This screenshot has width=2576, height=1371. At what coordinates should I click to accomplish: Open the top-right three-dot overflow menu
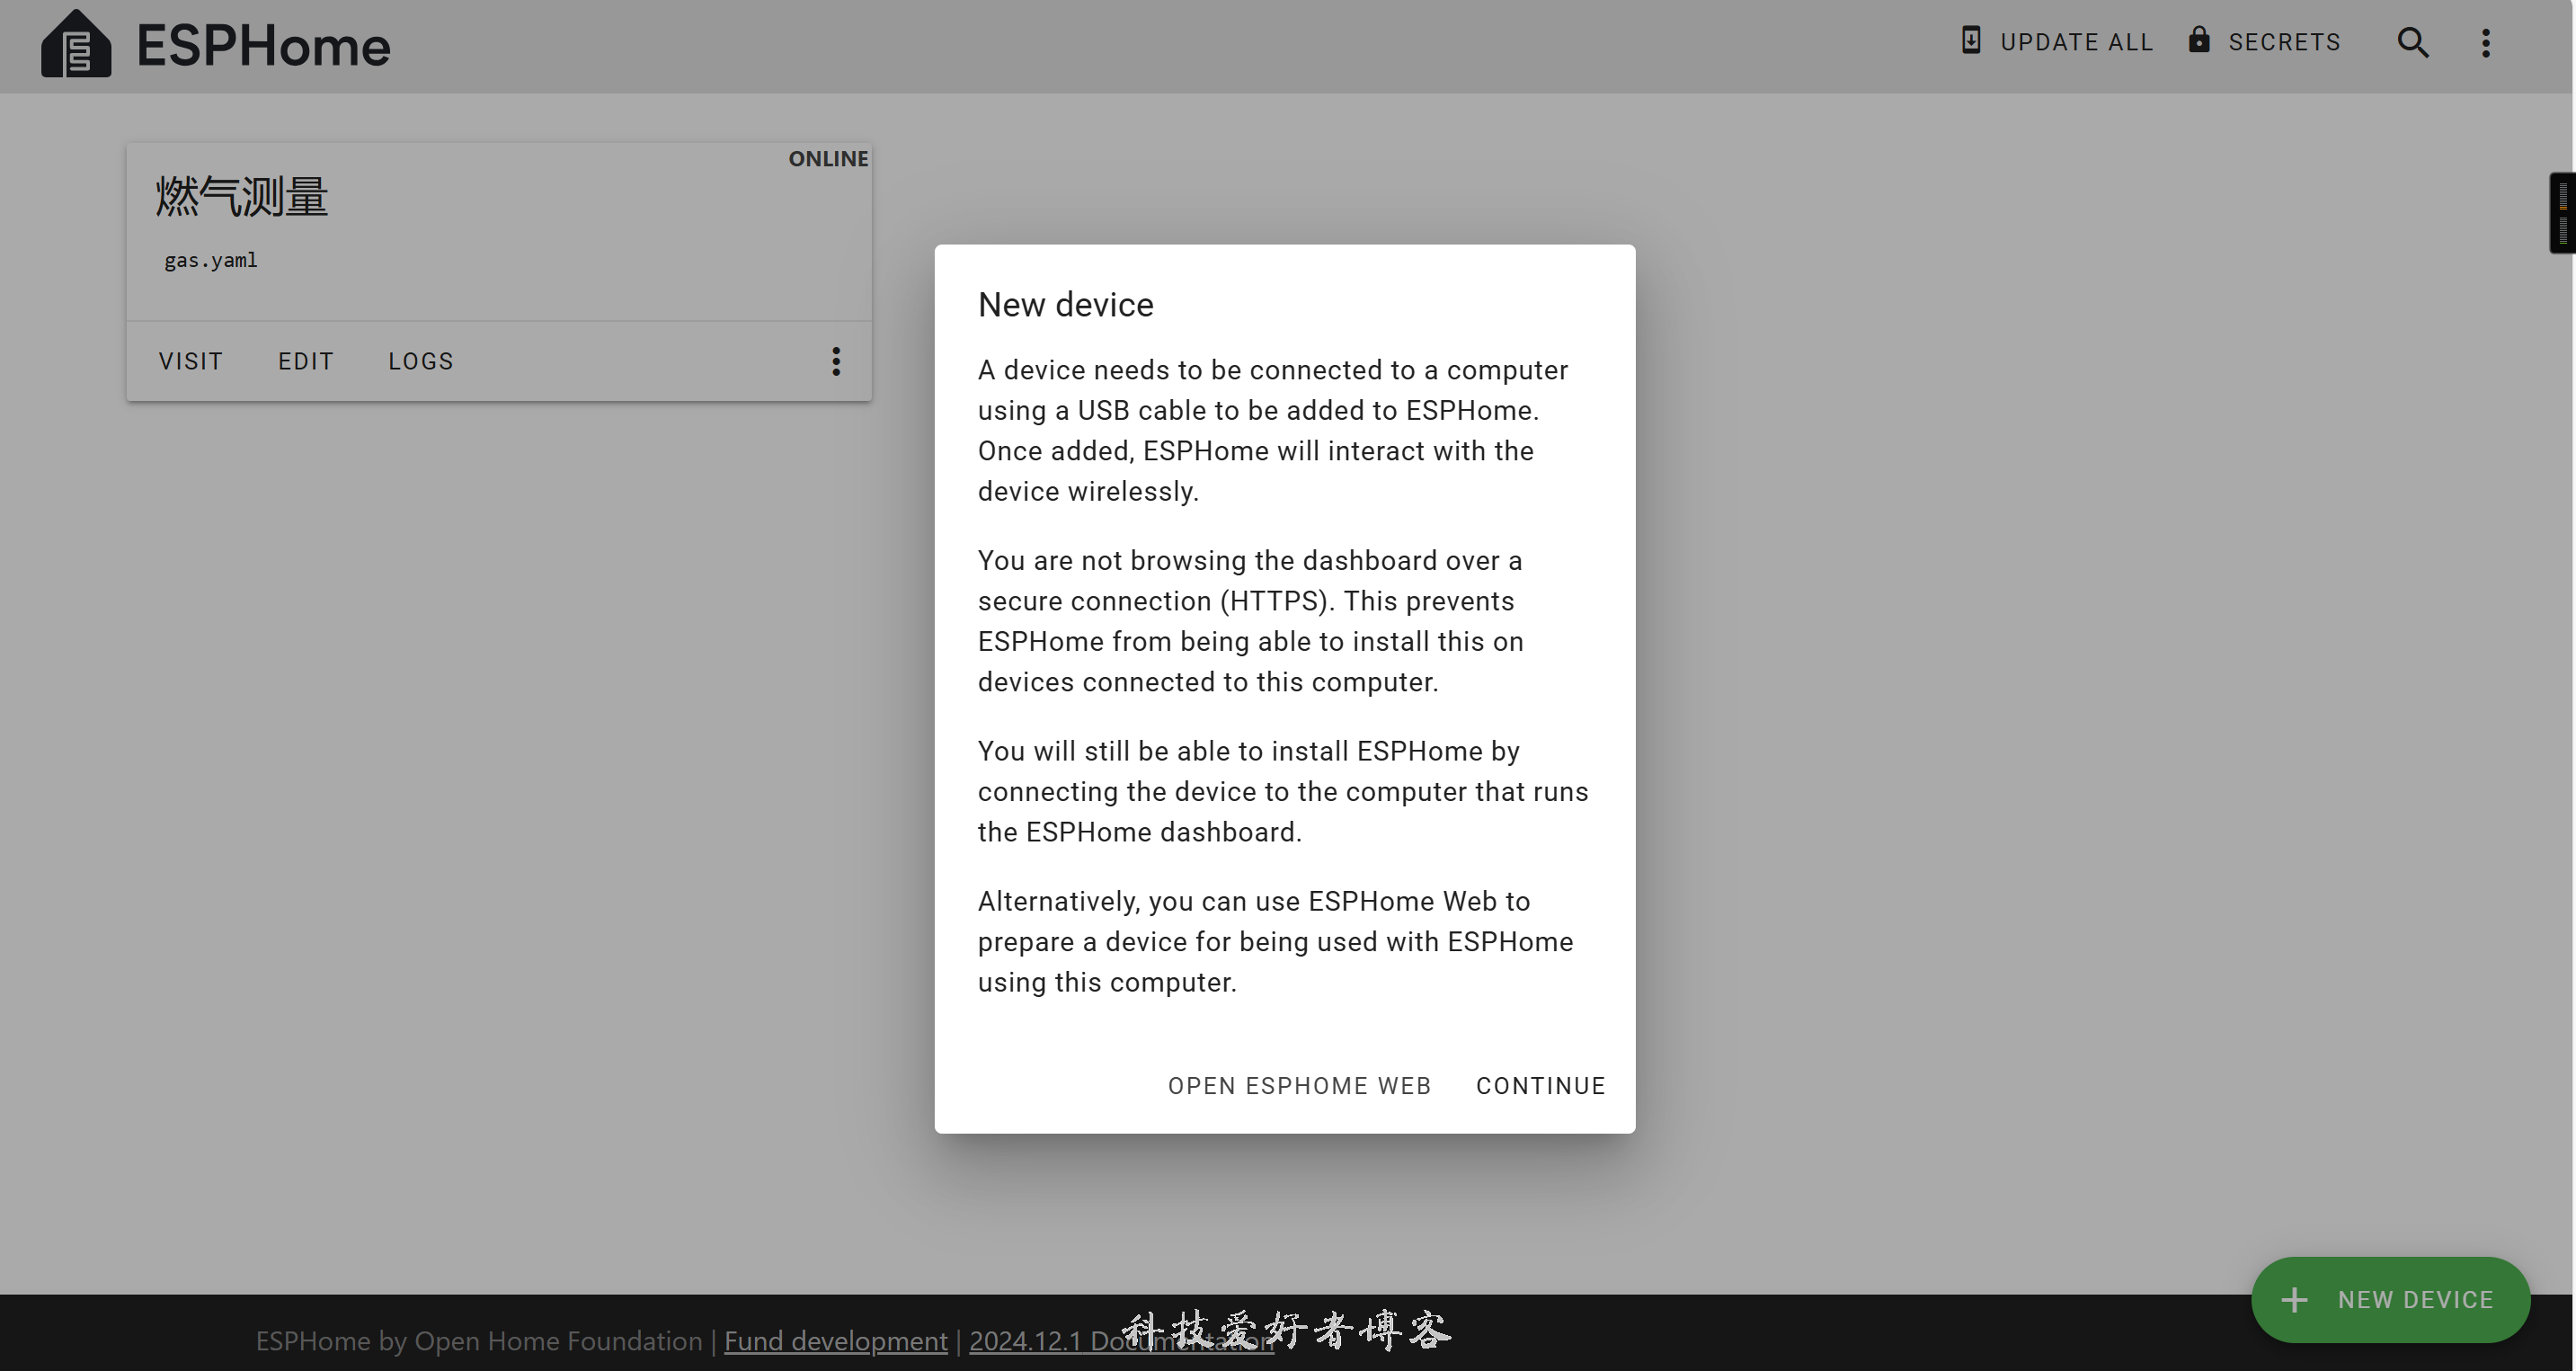[2486, 43]
